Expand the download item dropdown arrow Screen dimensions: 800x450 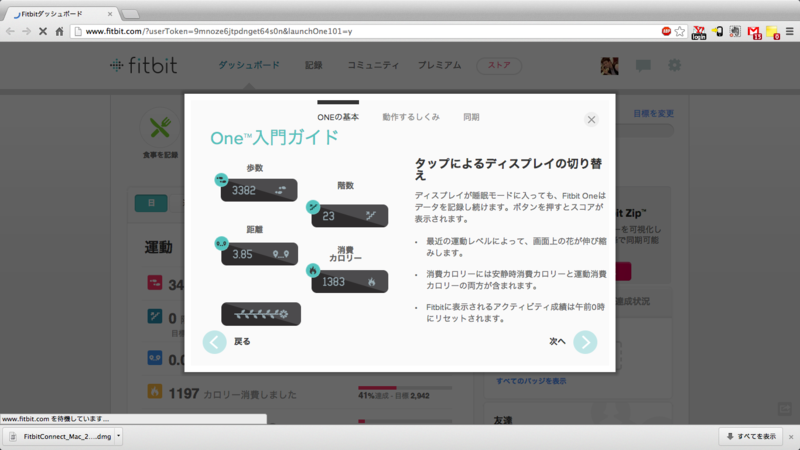pos(118,436)
